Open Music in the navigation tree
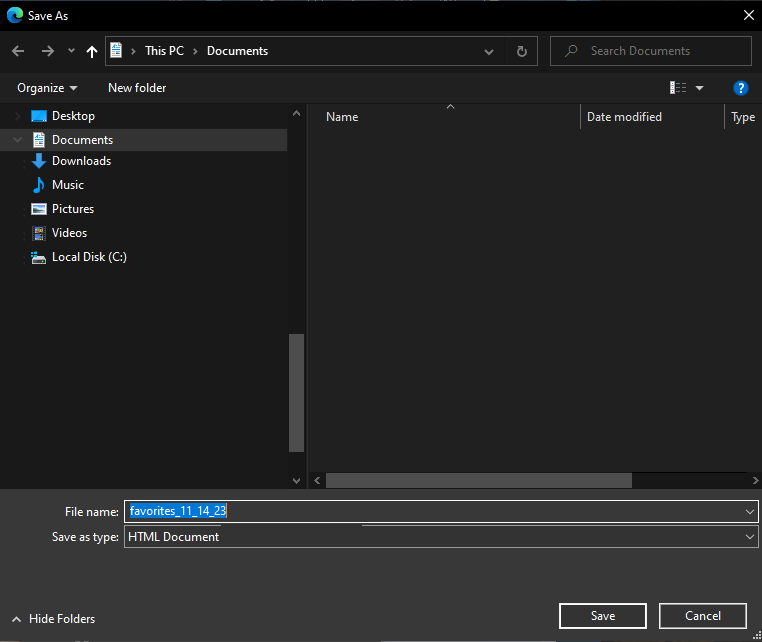This screenshot has width=762, height=642. (68, 185)
